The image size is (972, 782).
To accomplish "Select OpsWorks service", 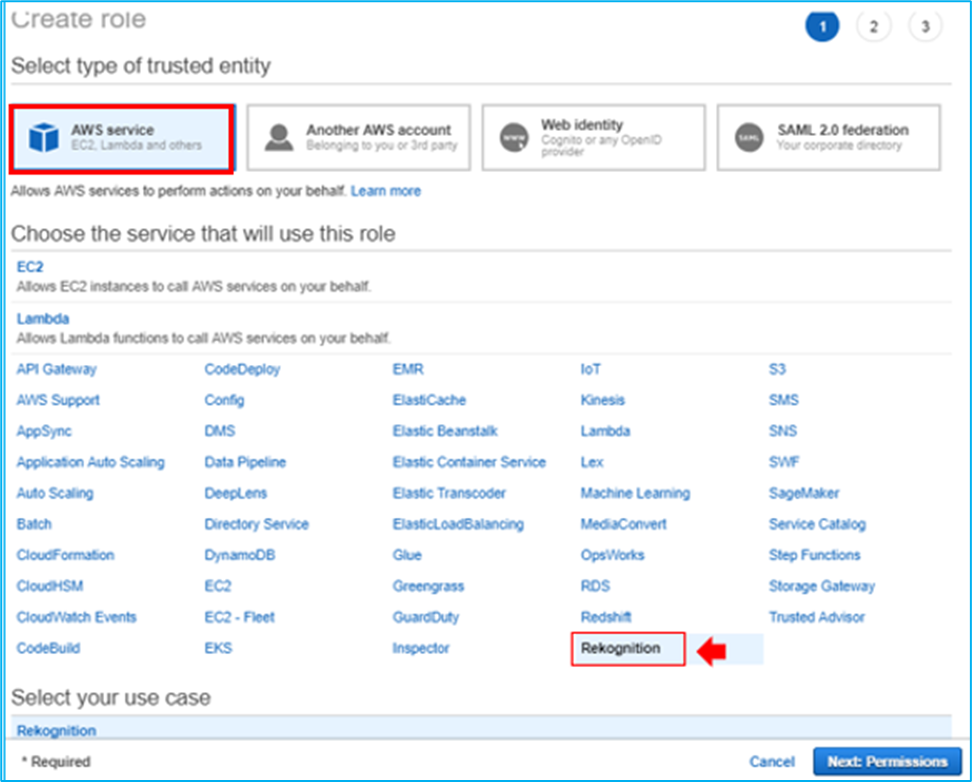I will pos(612,555).
